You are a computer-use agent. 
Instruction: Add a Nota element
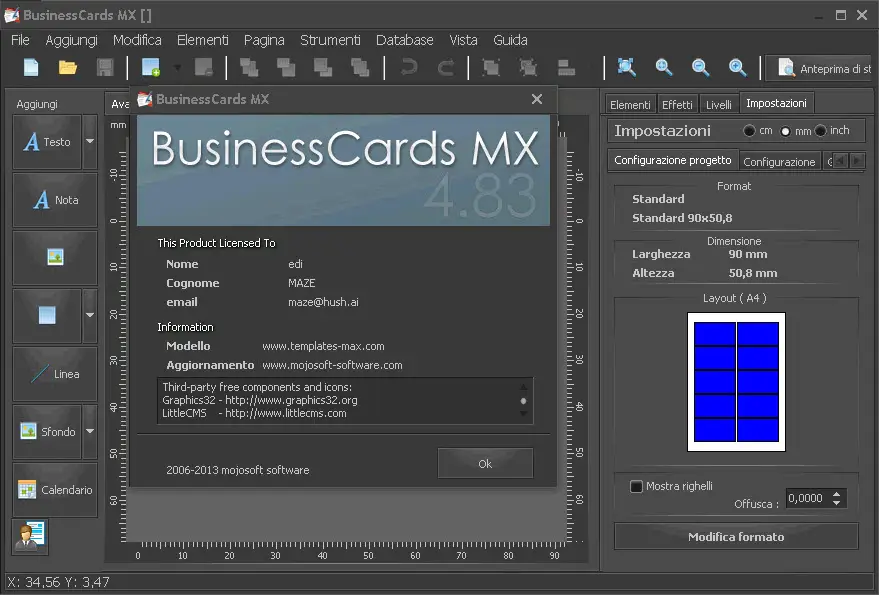coord(55,200)
